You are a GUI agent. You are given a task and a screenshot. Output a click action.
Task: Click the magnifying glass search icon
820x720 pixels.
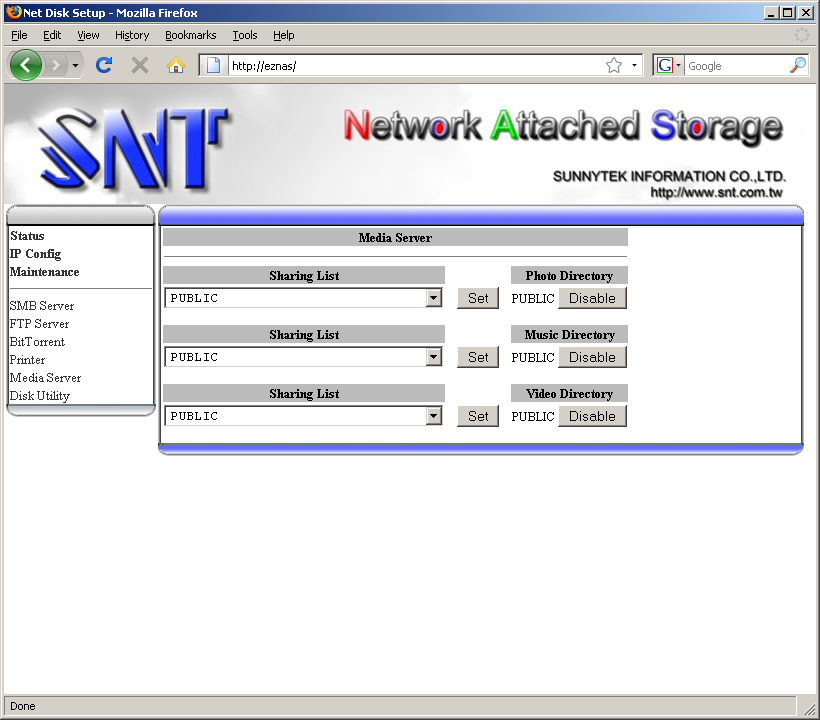(797, 65)
